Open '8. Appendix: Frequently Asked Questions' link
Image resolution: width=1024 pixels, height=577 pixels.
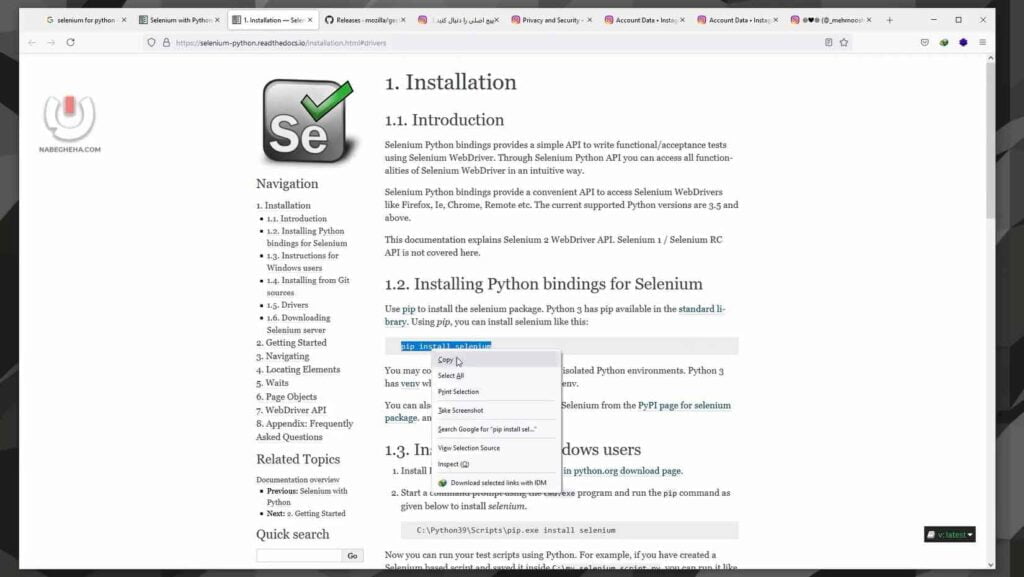pyautogui.click(x=304, y=430)
